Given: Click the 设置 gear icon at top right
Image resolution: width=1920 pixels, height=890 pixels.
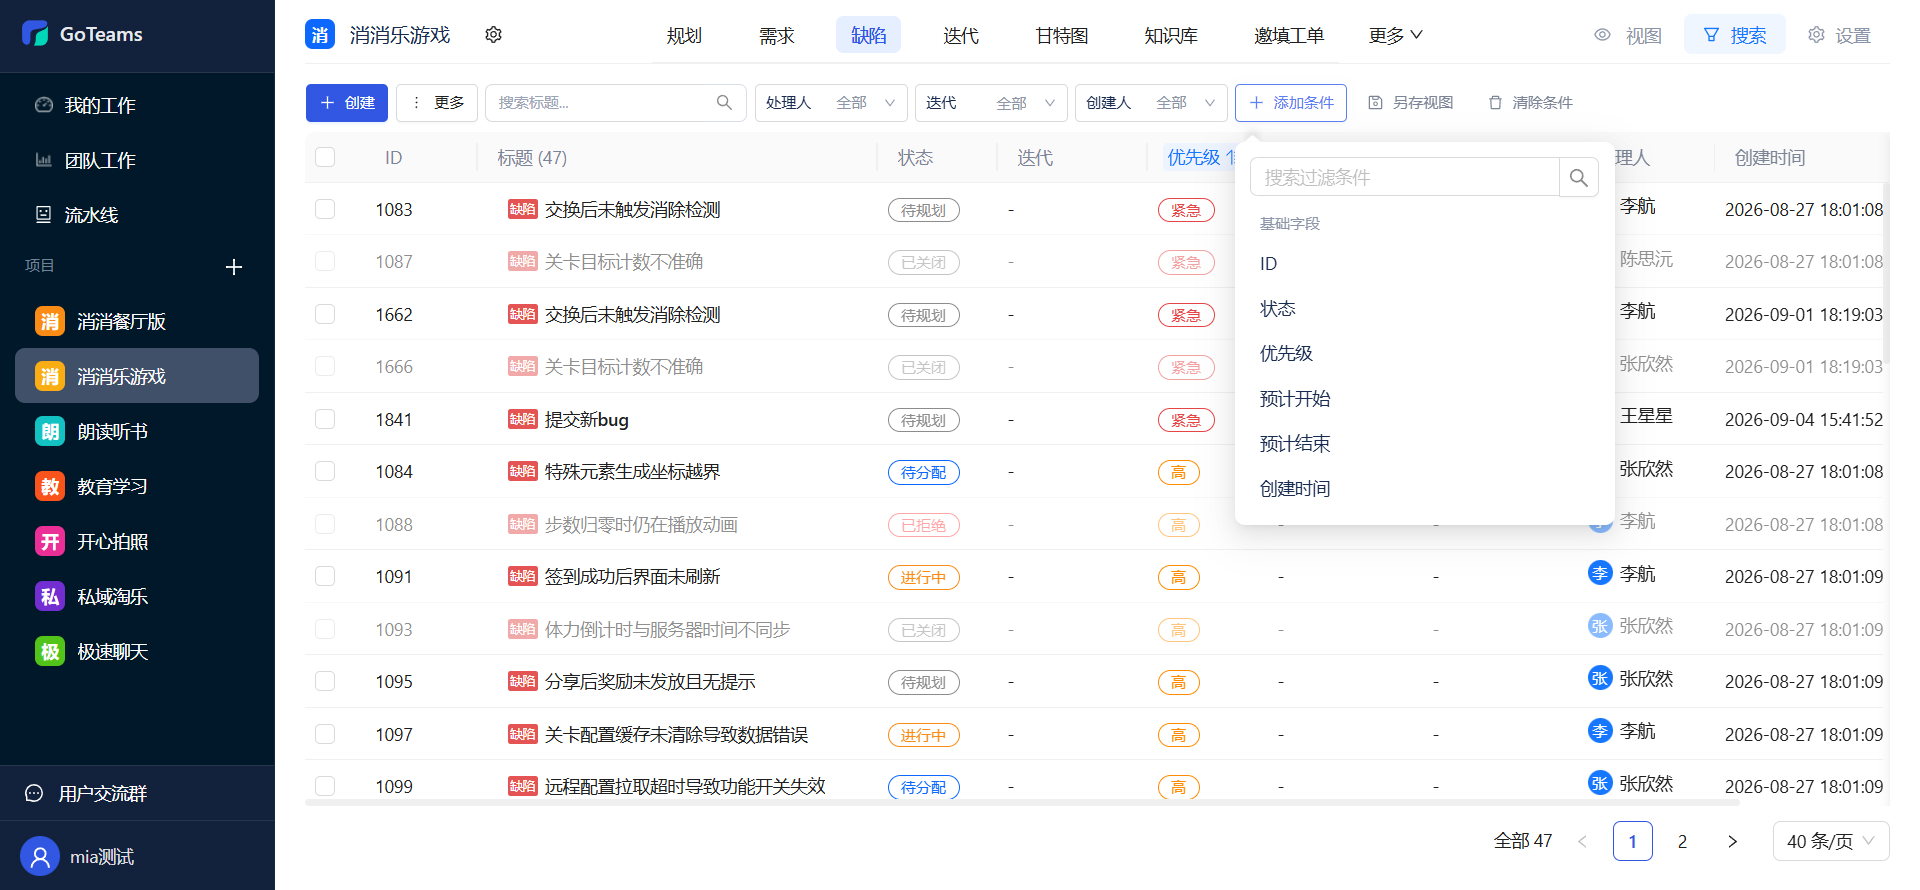Looking at the screenshot, I should (1816, 35).
